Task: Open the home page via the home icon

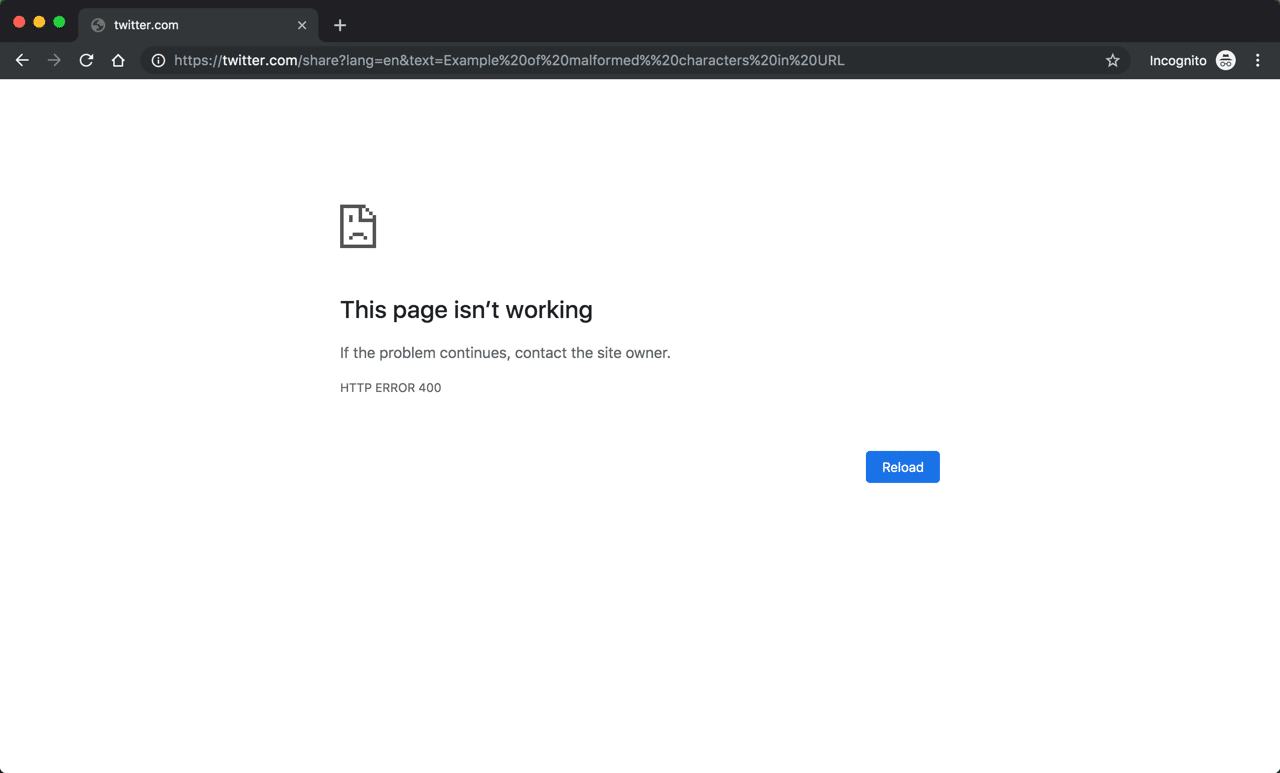Action: pos(118,60)
